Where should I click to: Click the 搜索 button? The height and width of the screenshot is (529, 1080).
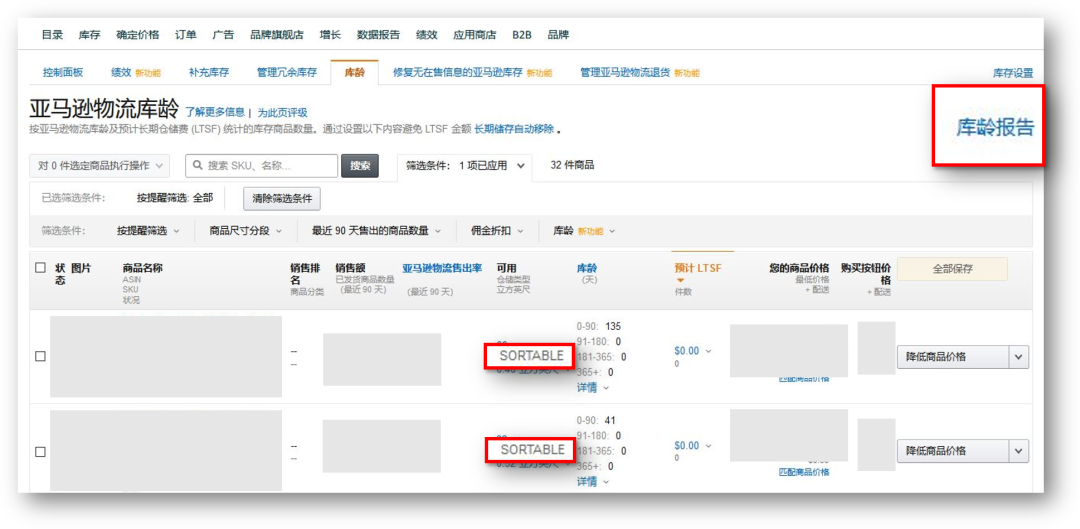(x=360, y=165)
